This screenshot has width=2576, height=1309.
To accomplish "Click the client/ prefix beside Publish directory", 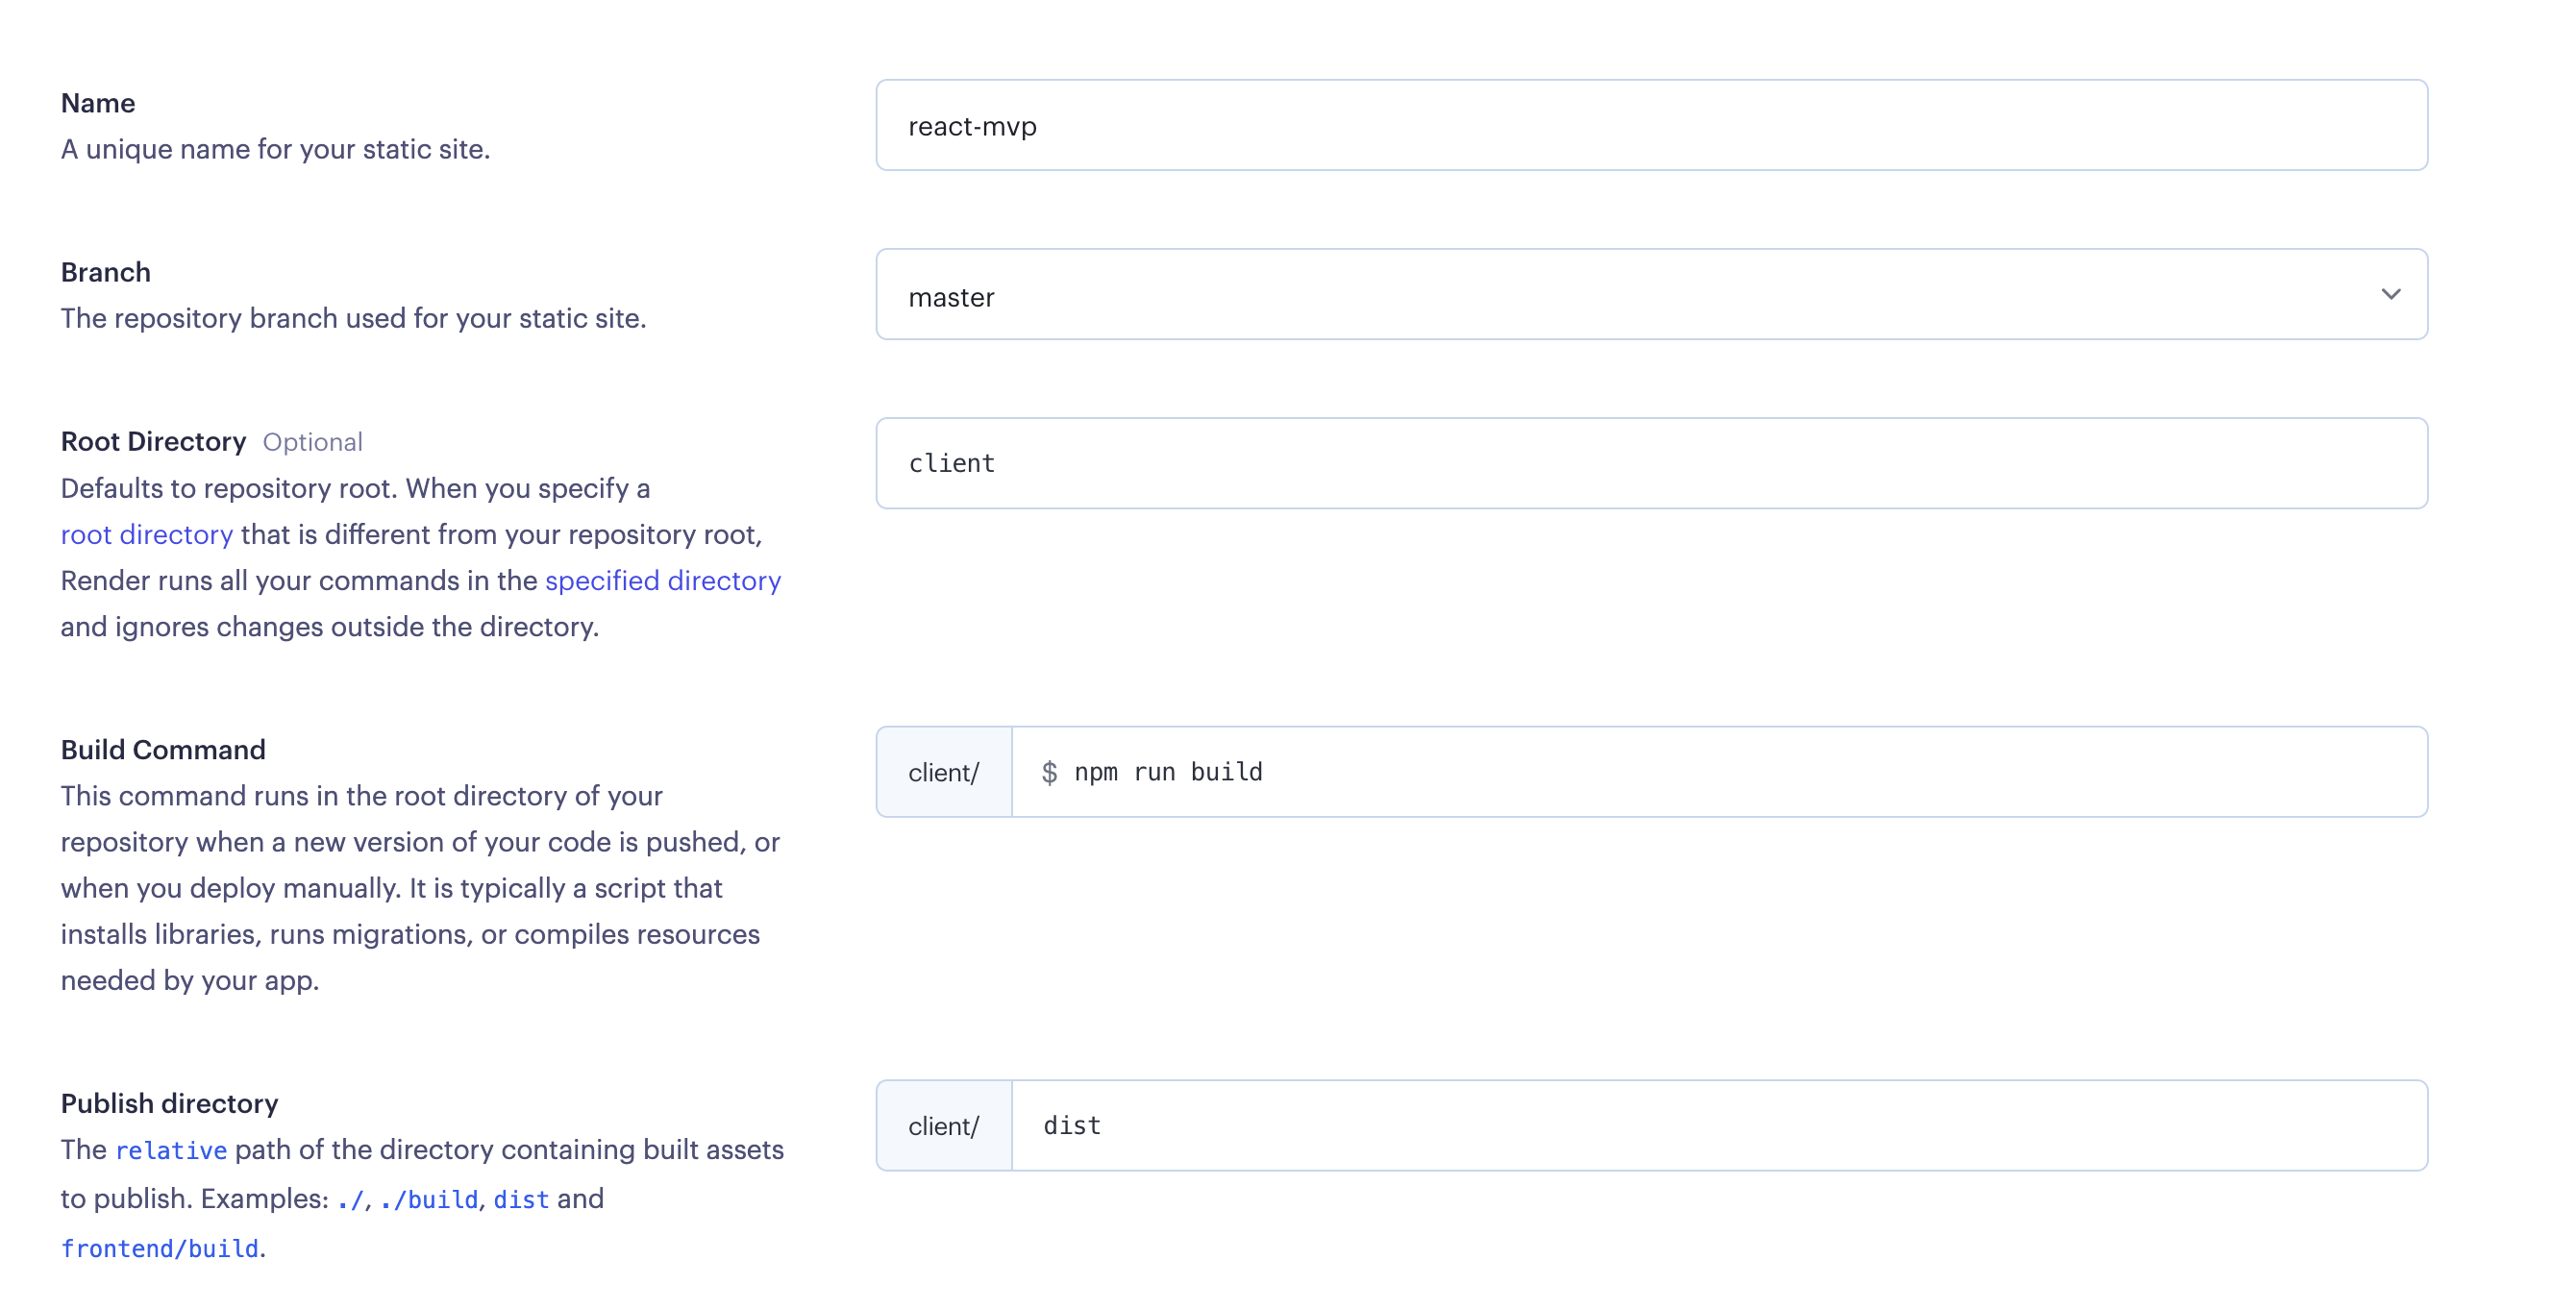I will (943, 1126).
